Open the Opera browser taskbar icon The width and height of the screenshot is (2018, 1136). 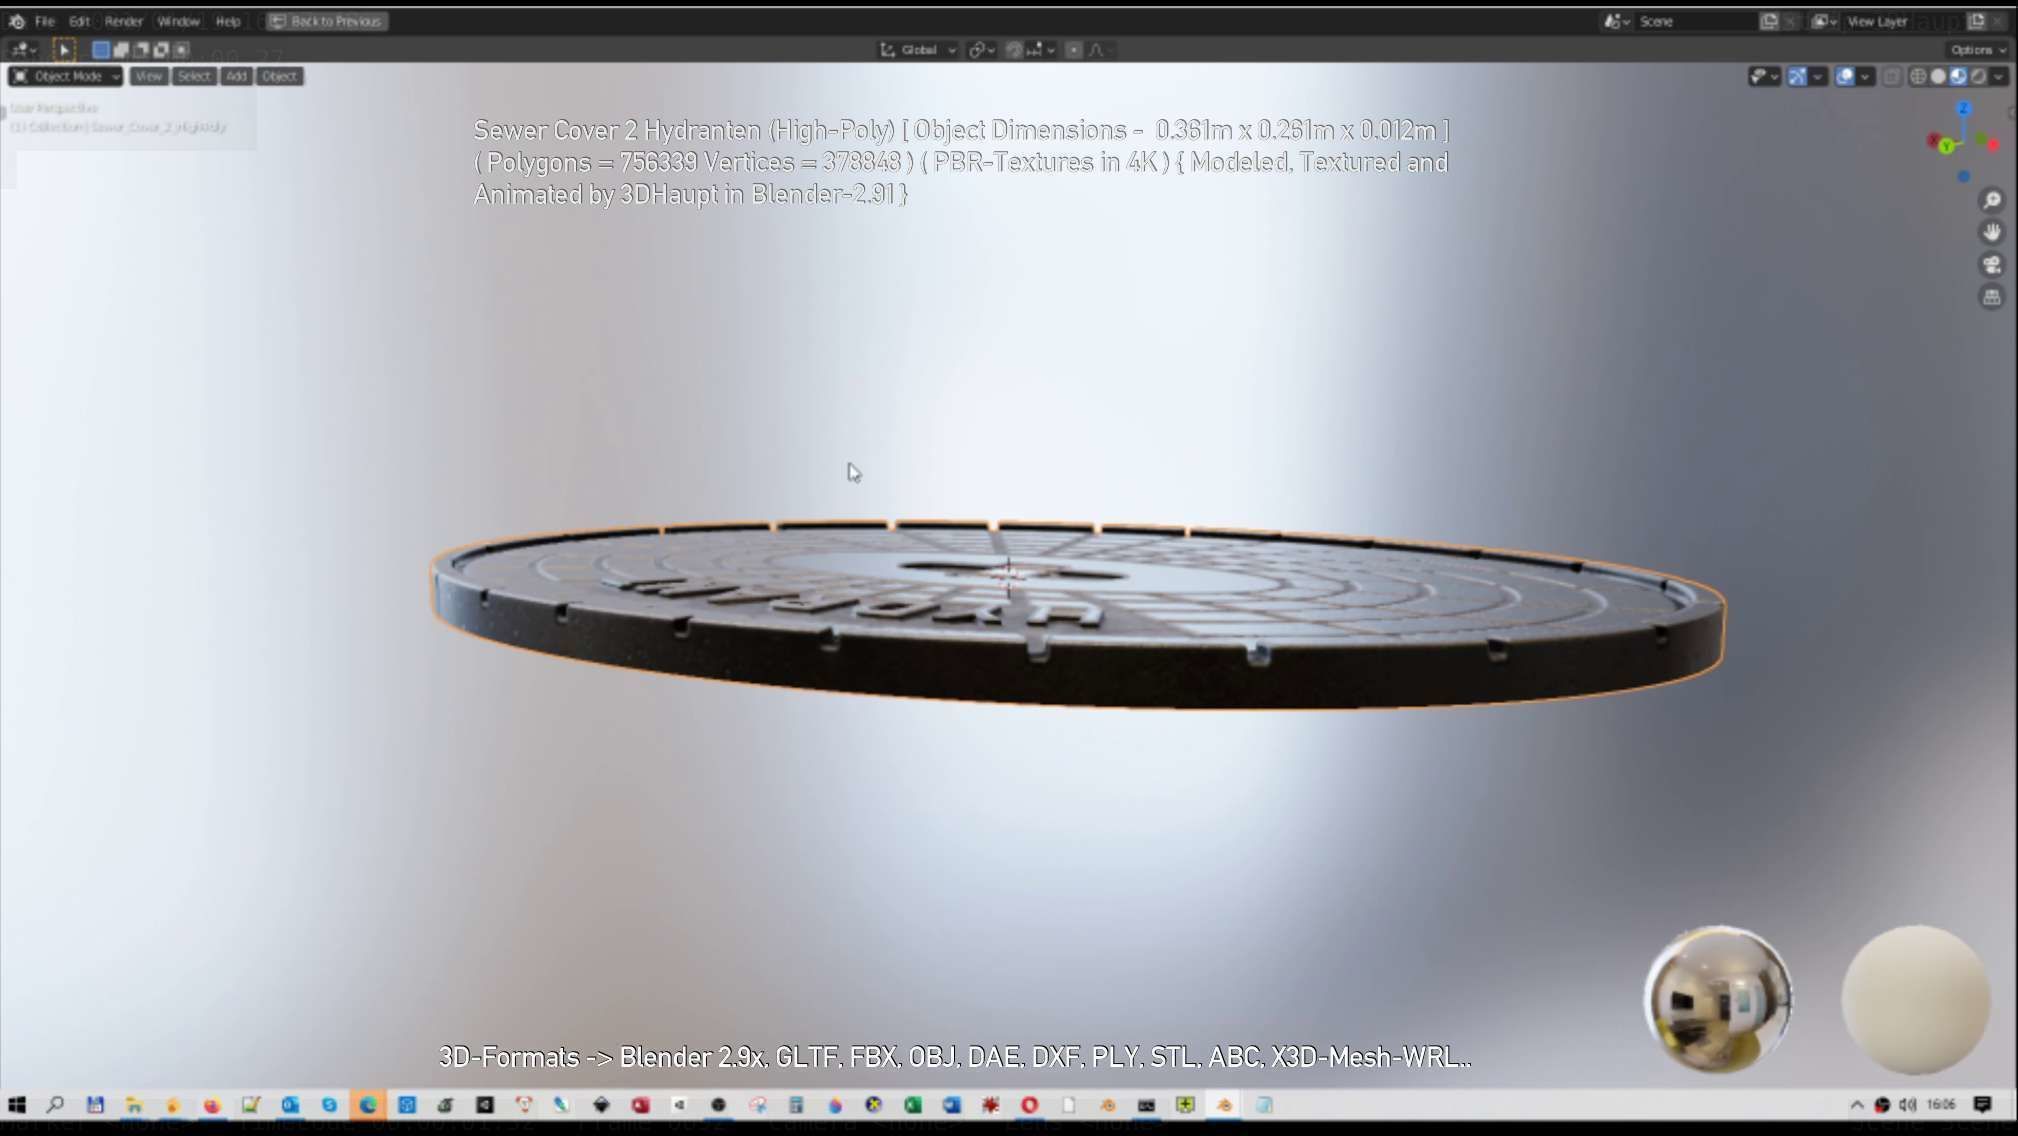[x=1030, y=1105]
